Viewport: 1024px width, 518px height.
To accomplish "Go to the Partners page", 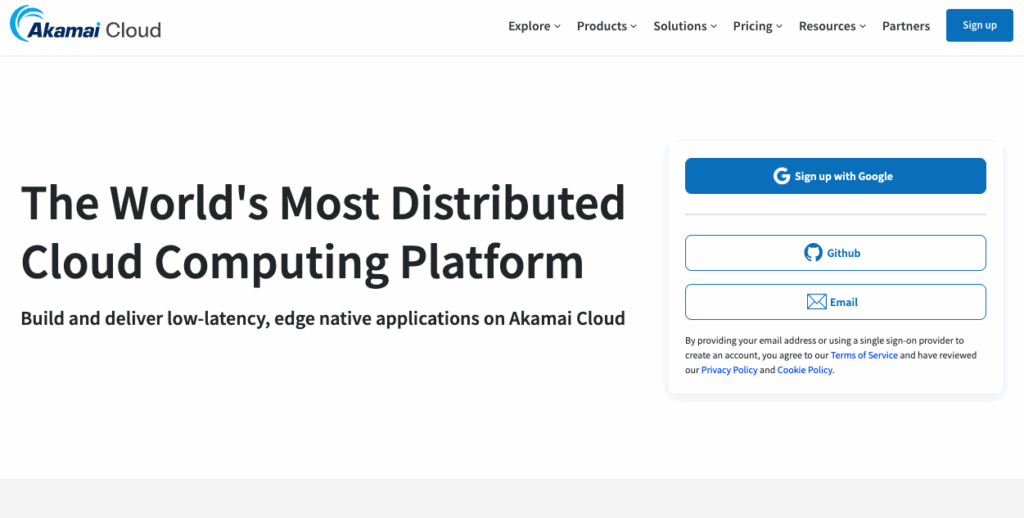I will point(906,26).
